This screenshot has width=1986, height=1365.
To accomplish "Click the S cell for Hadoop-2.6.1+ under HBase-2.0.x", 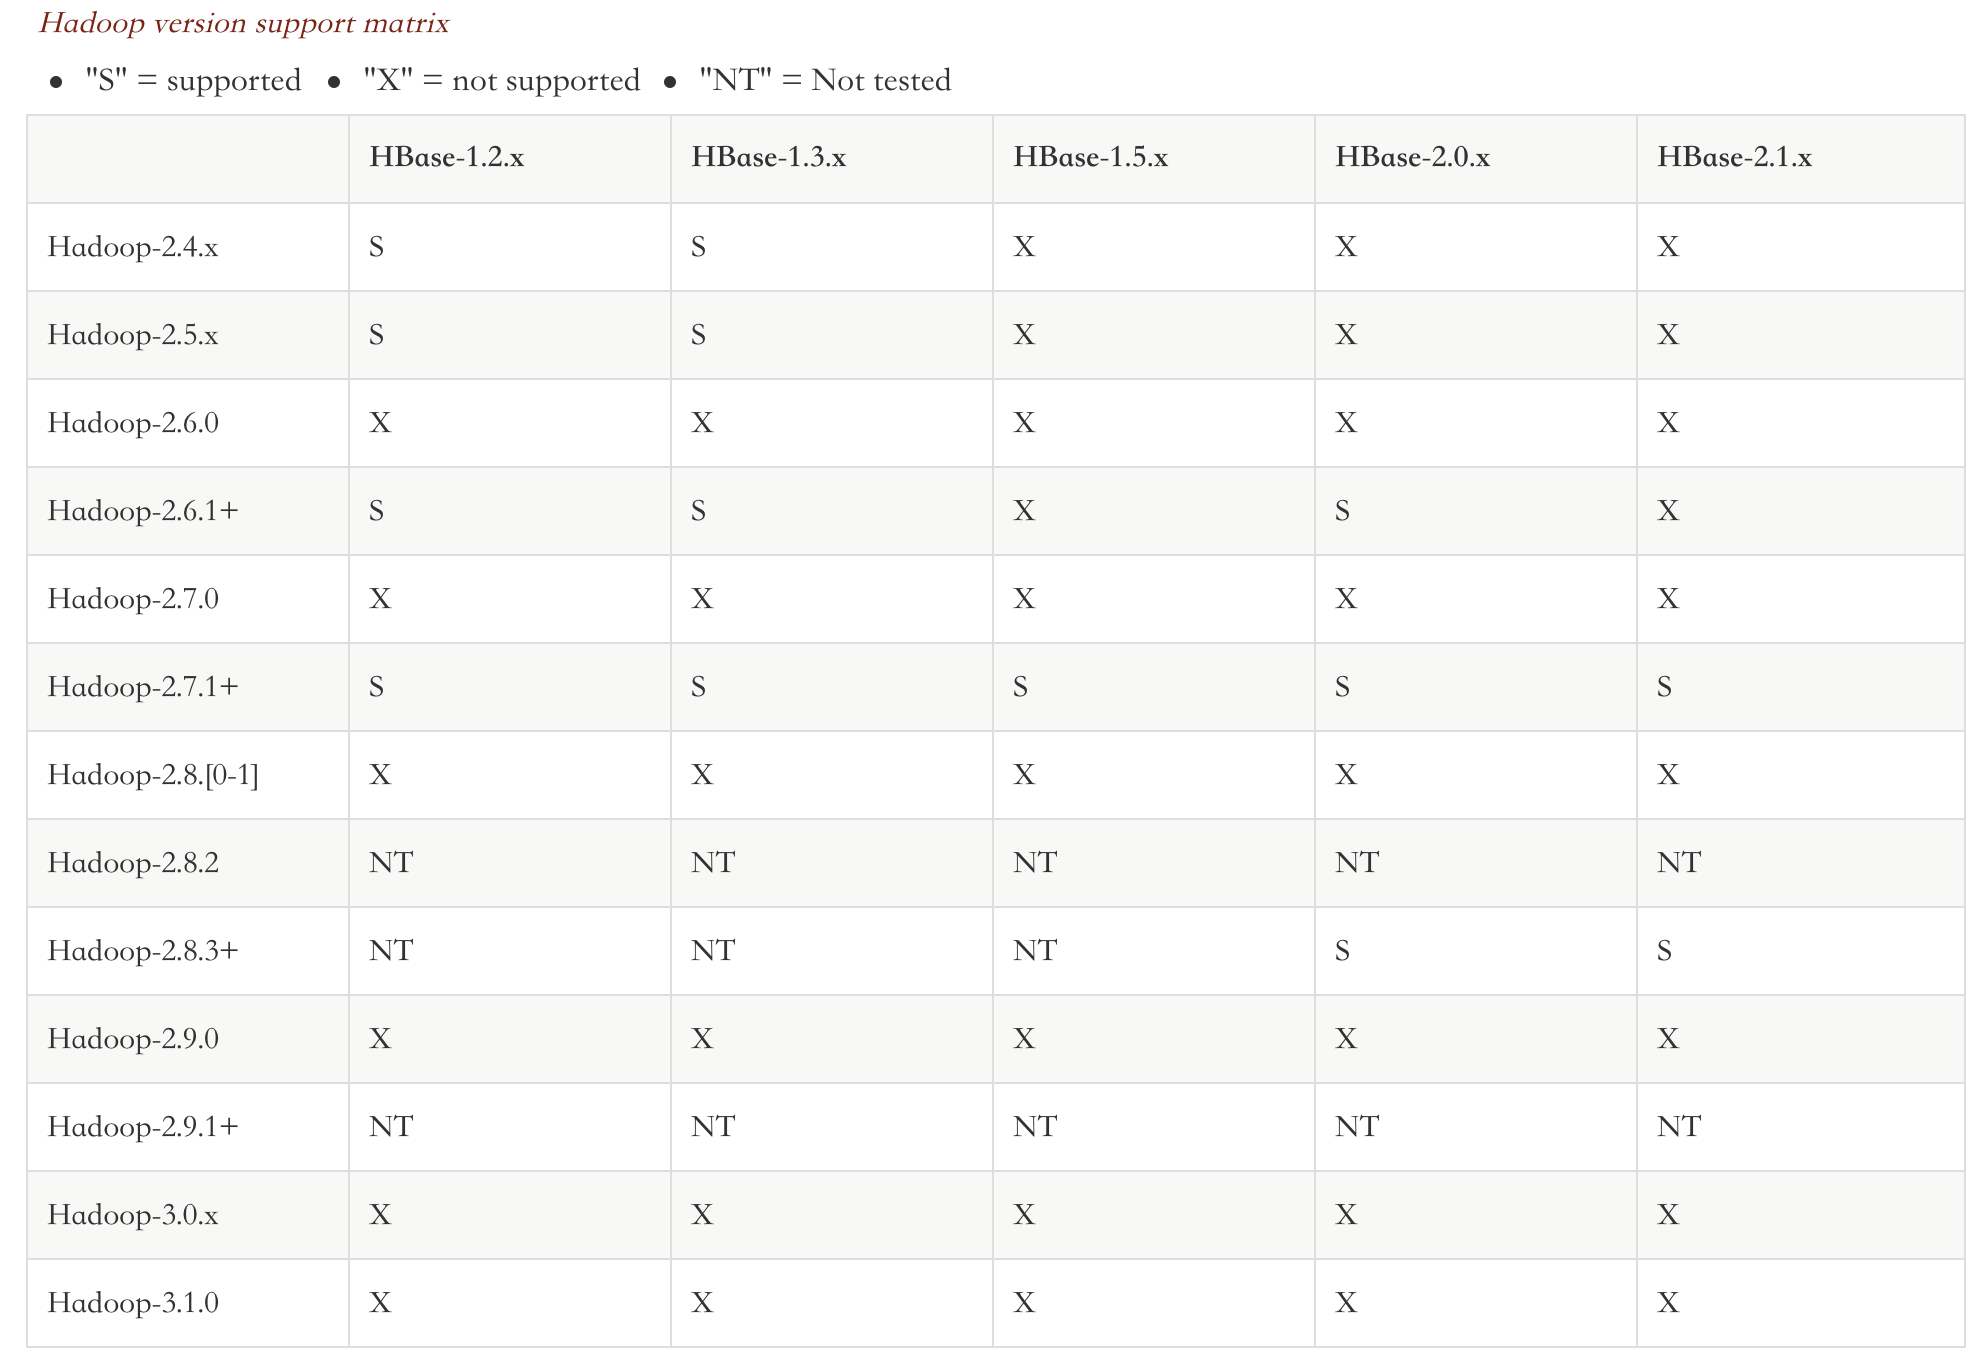I will point(1342,511).
